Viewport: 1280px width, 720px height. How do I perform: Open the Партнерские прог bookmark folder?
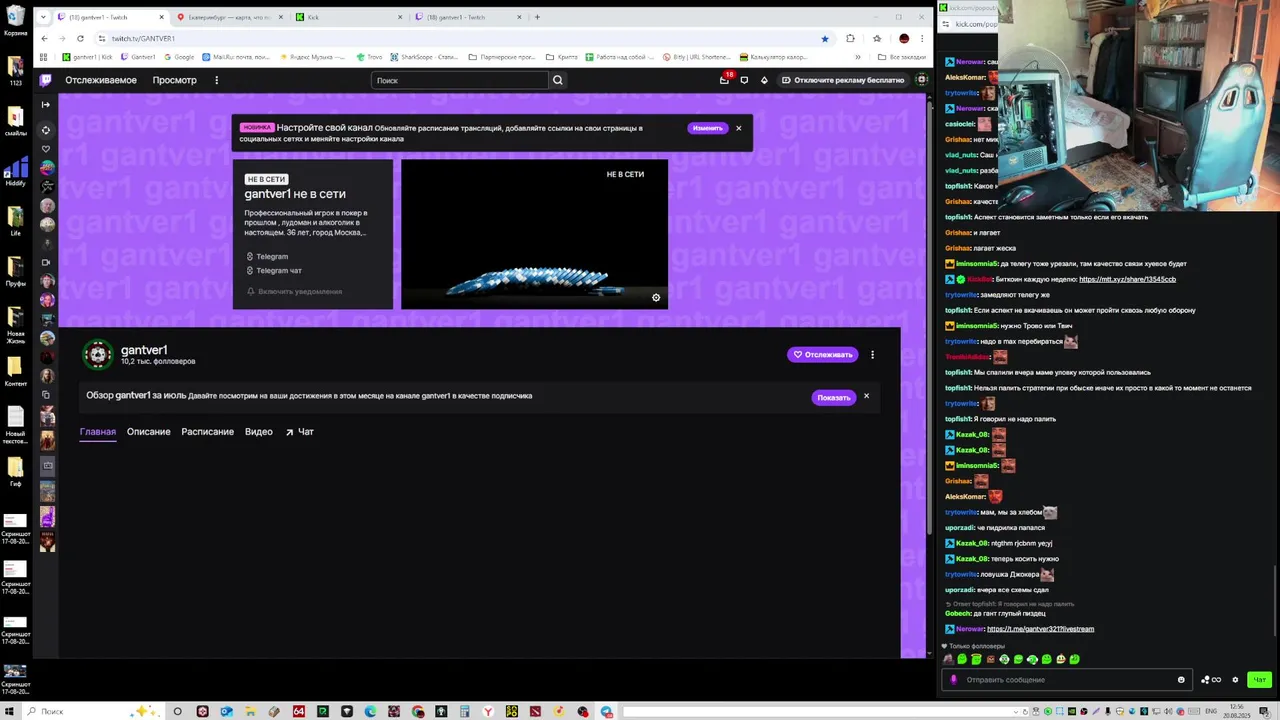coord(501,57)
